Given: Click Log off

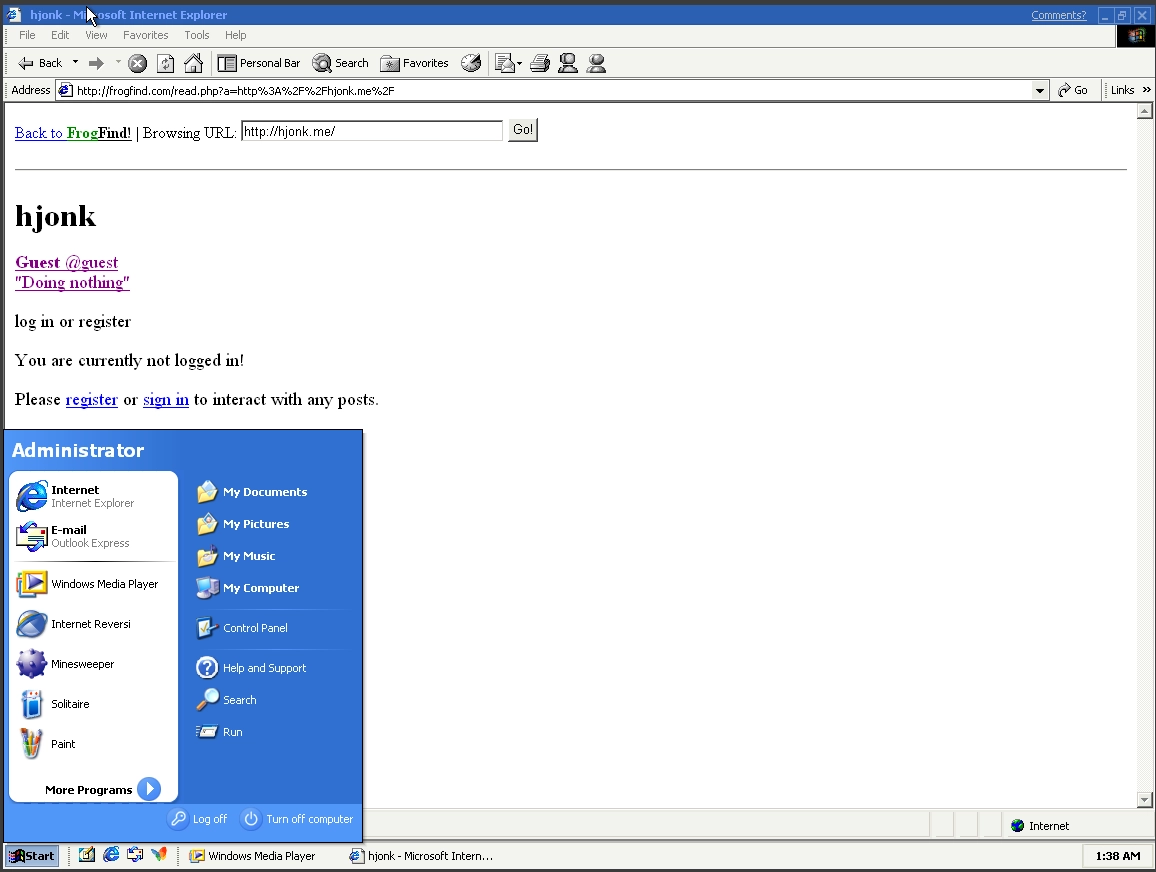Looking at the screenshot, I should (198, 819).
